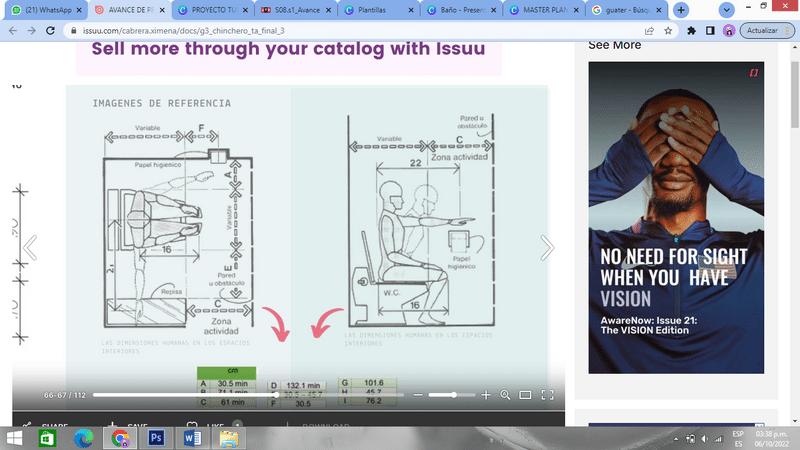Share this page from address bar

pos(649,31)
